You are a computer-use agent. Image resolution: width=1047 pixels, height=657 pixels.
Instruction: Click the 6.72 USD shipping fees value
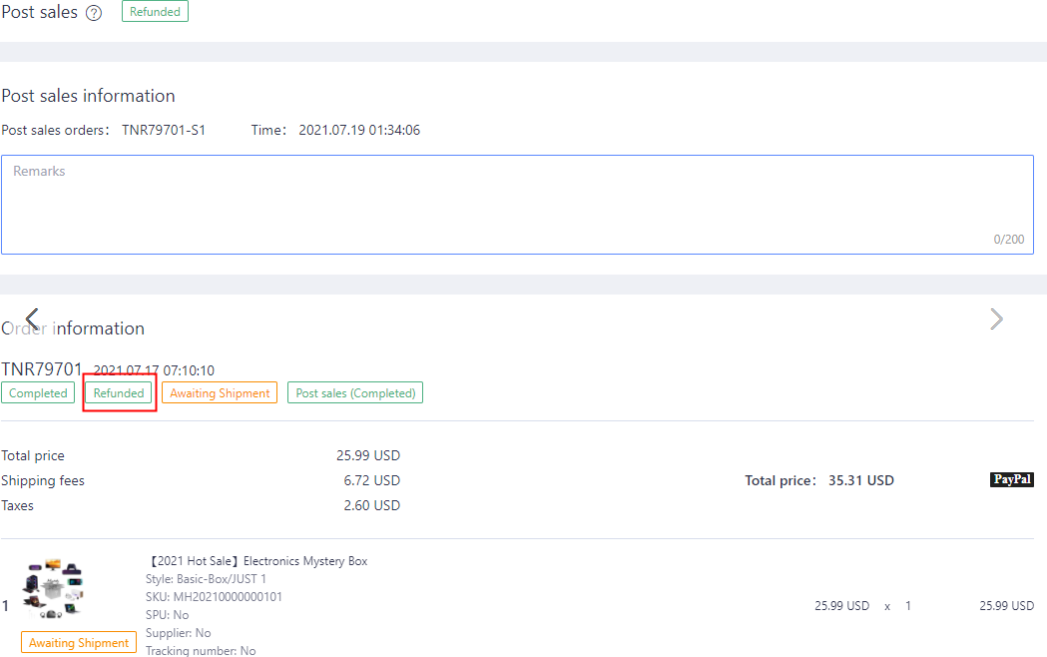click(x=371, y=481)
